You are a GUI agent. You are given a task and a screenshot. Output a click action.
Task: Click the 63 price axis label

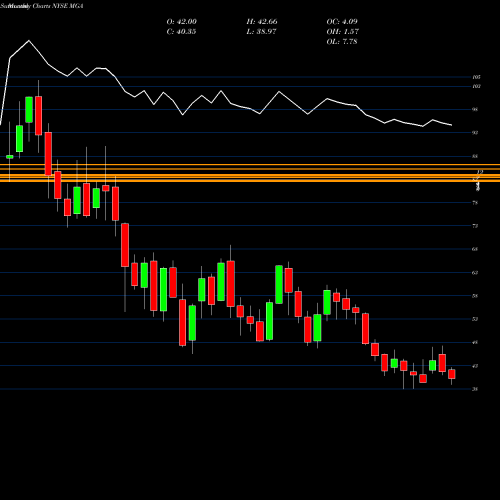475,273
